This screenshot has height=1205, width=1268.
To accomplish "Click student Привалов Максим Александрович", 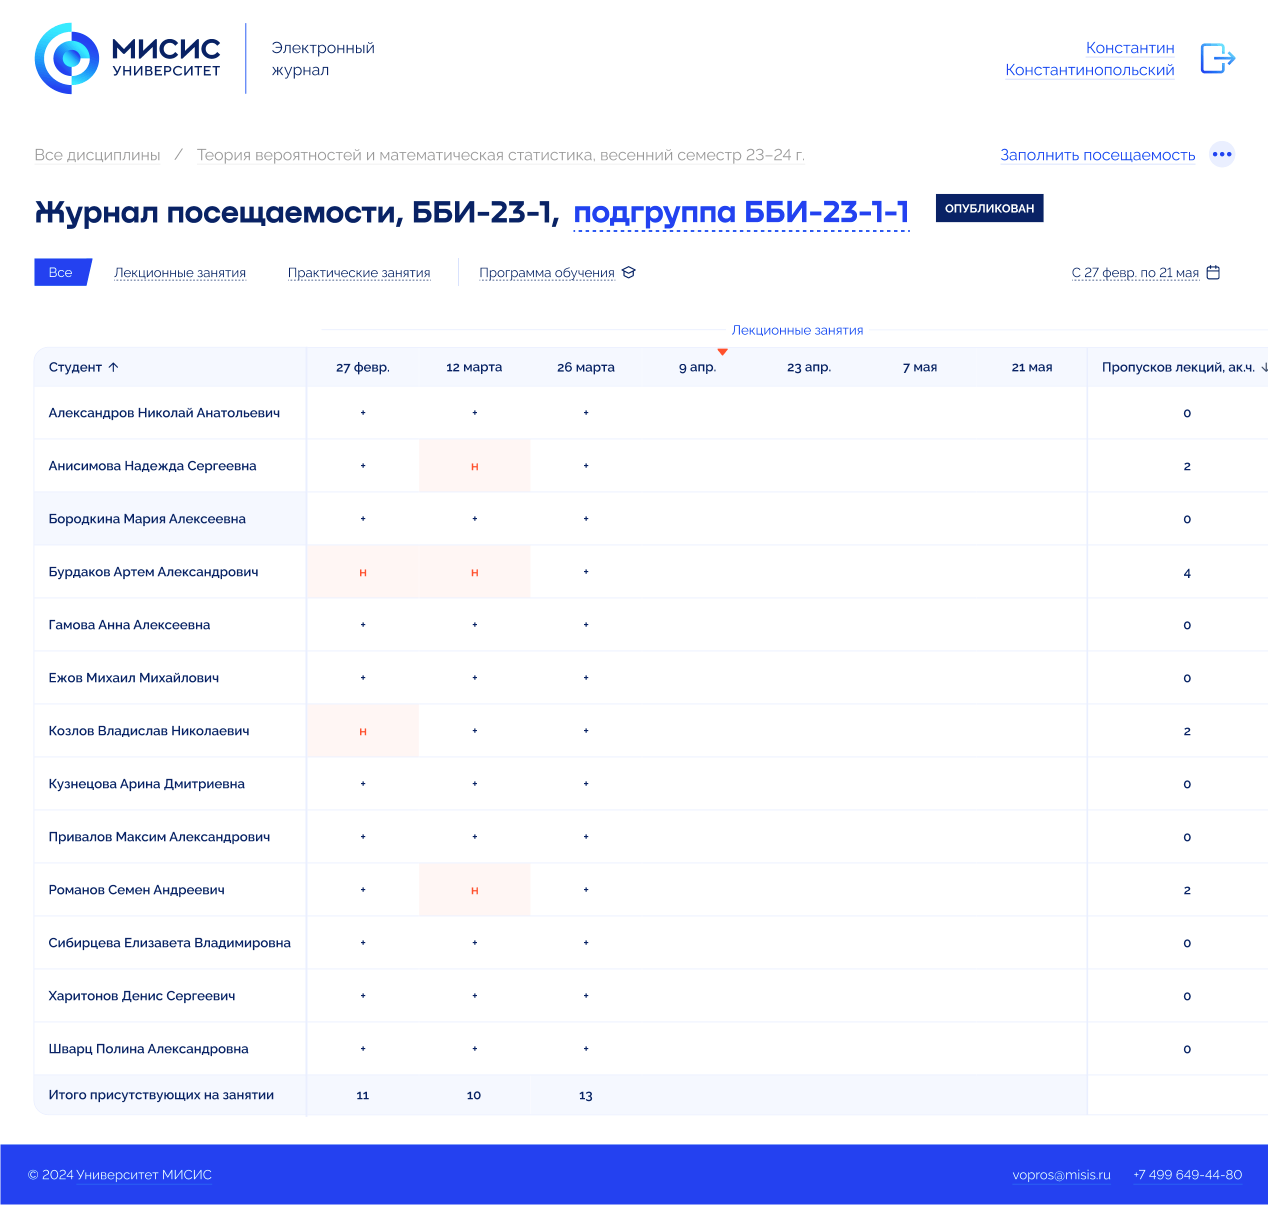I will click(159, 837).
